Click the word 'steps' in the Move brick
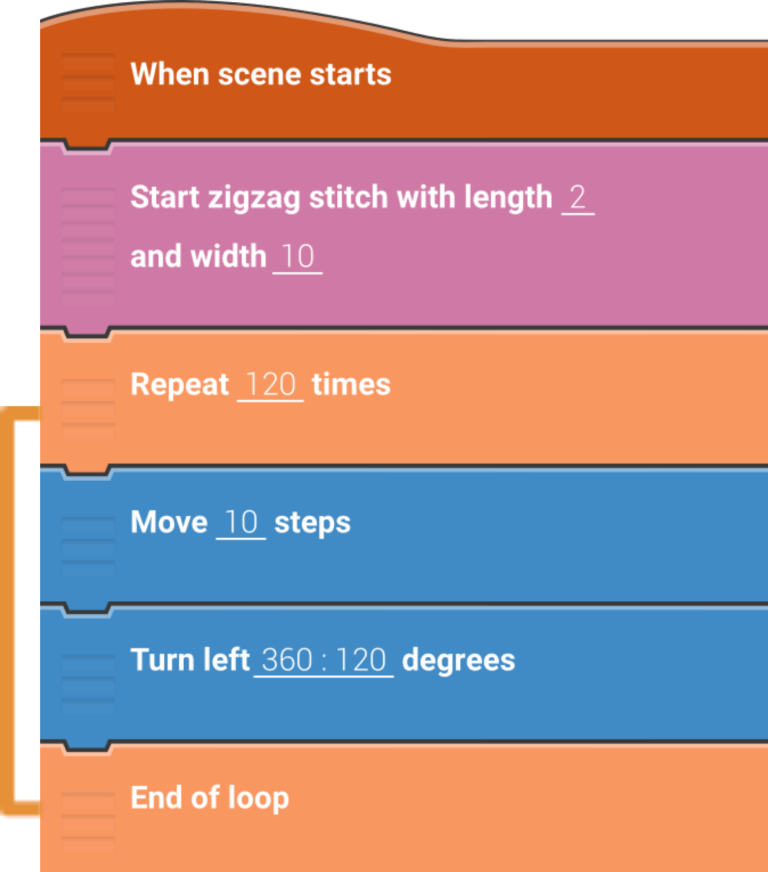The height and width of the screenshot is (872, 768). [x=312, y=522]
